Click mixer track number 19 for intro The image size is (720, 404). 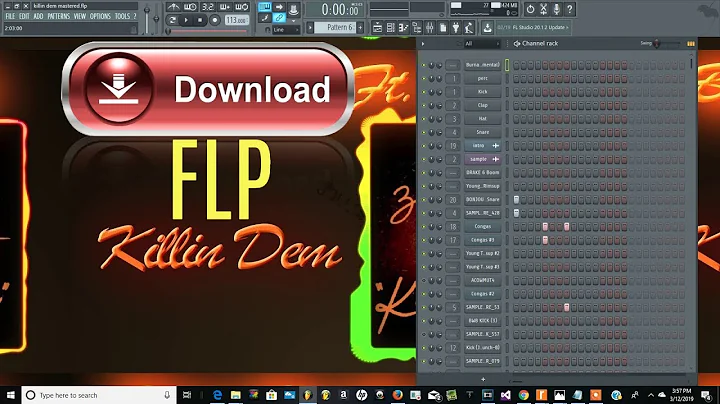453,146
